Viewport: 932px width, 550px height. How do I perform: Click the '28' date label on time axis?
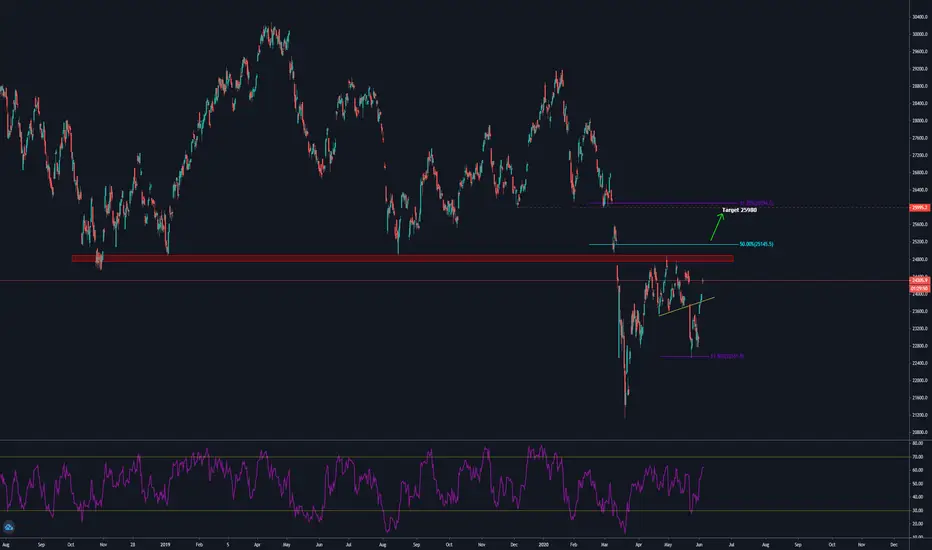point(133,544)
